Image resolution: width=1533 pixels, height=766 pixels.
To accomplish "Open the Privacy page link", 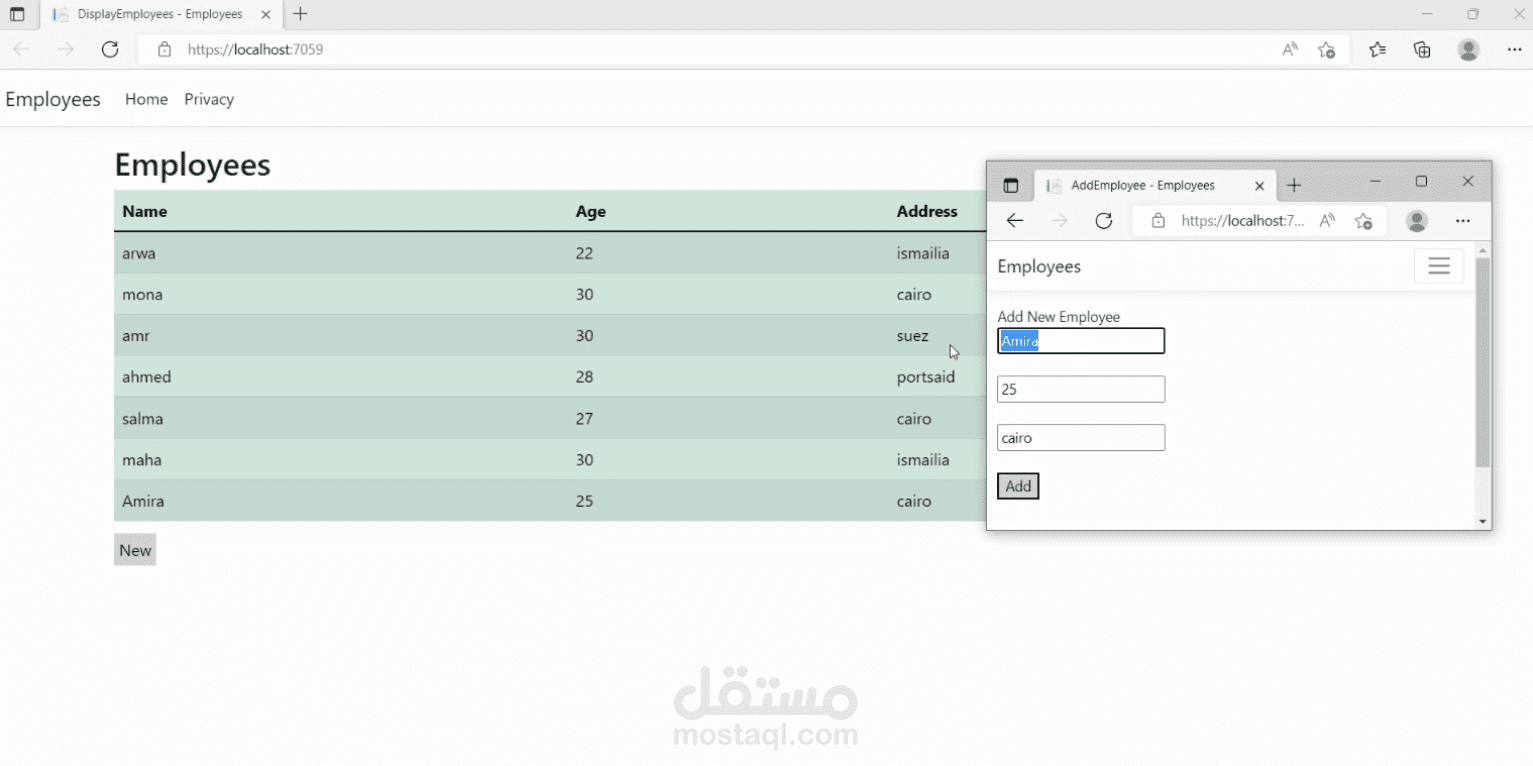I will (x=209, y=99).
